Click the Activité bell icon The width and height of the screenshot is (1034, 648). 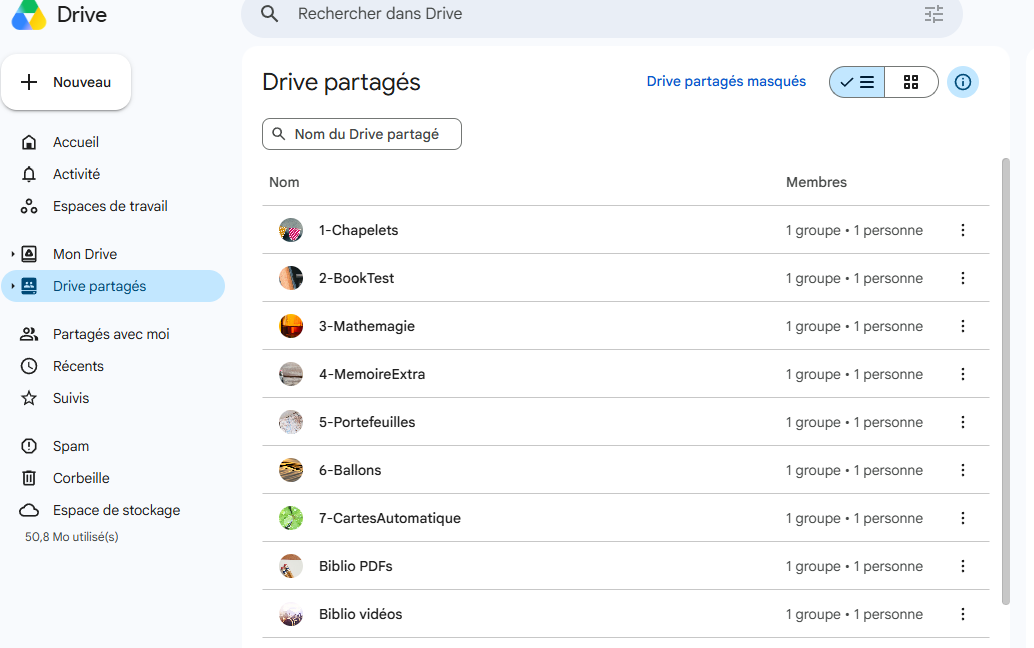pyautogui.click(x=29, y=174)
